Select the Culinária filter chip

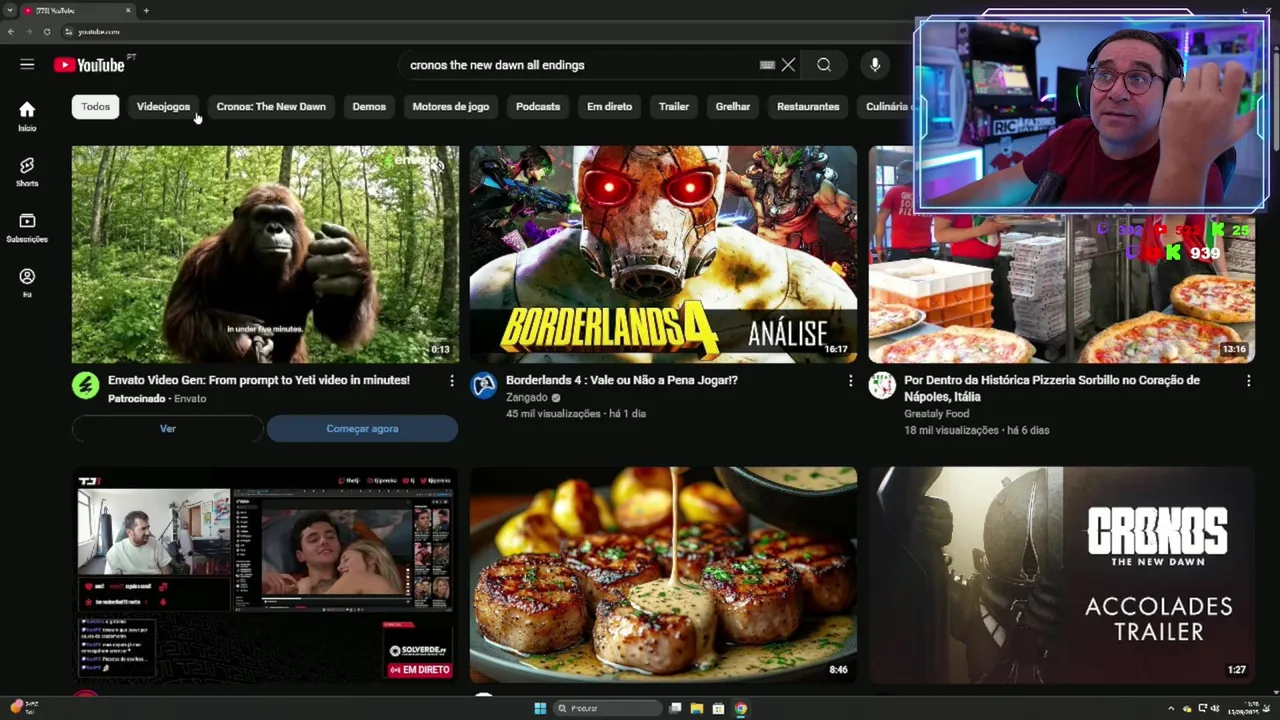(x=886, y=107)
